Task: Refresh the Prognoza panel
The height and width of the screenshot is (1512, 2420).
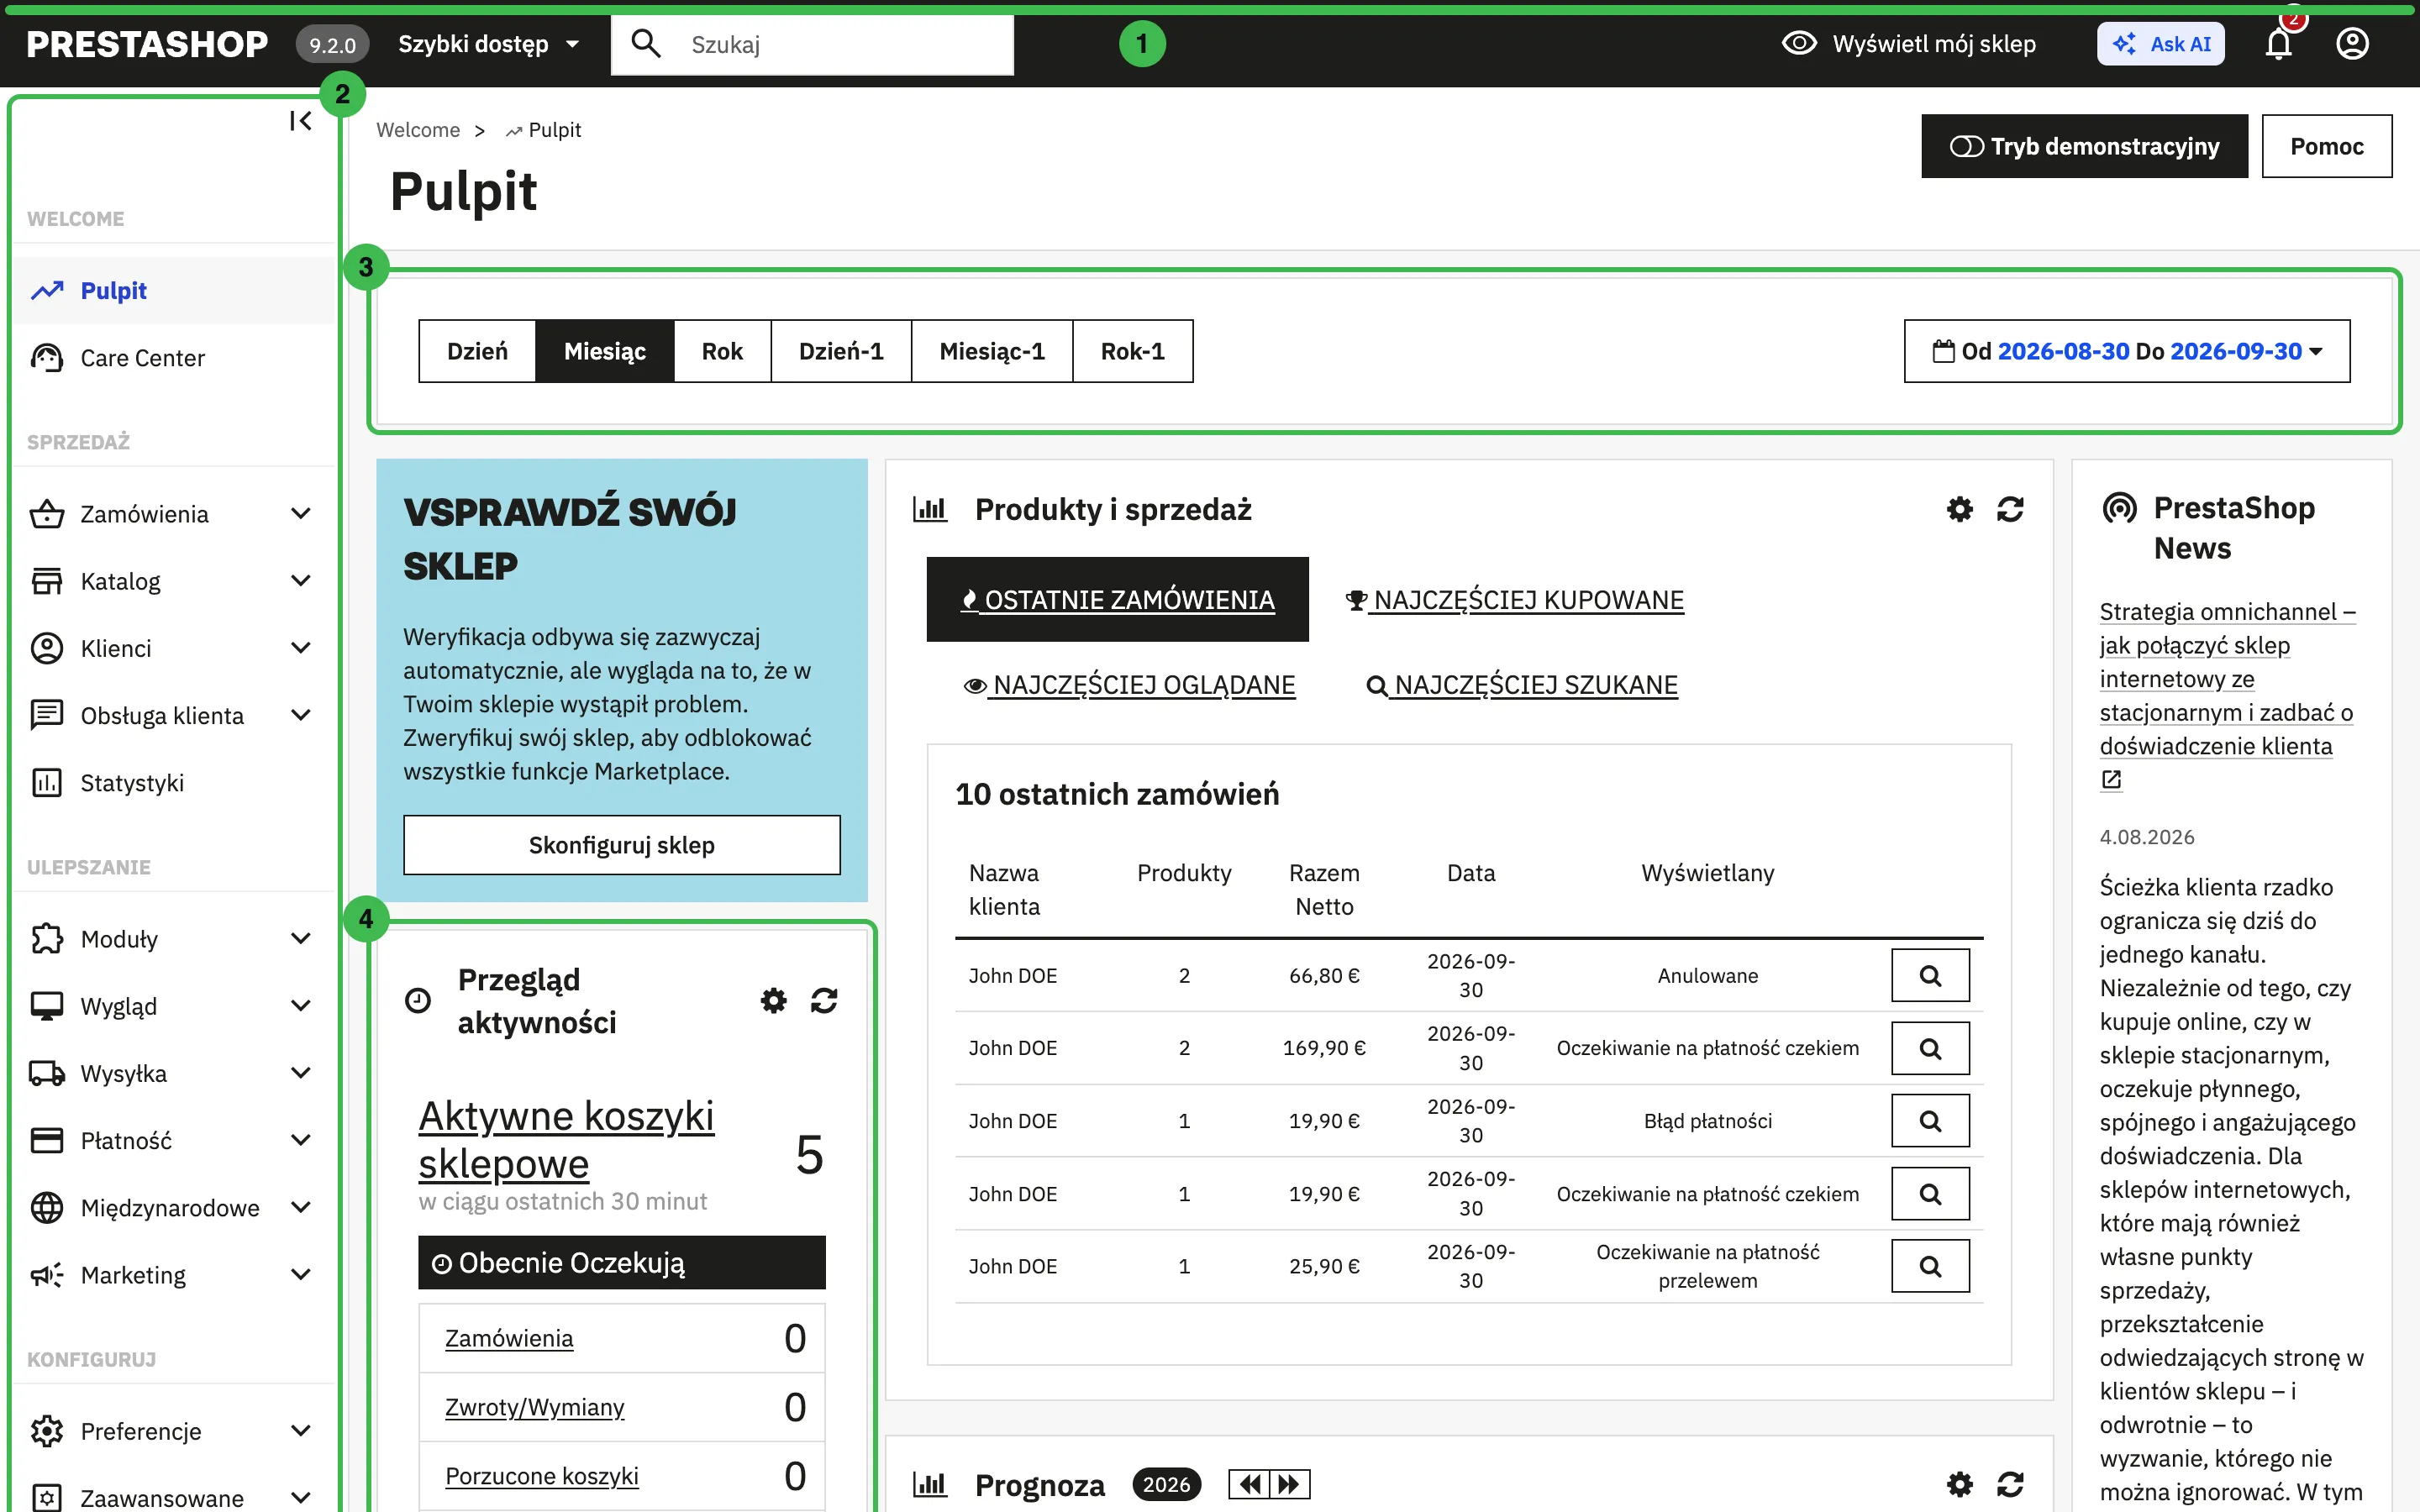Action: (x=2010, y=1484)
